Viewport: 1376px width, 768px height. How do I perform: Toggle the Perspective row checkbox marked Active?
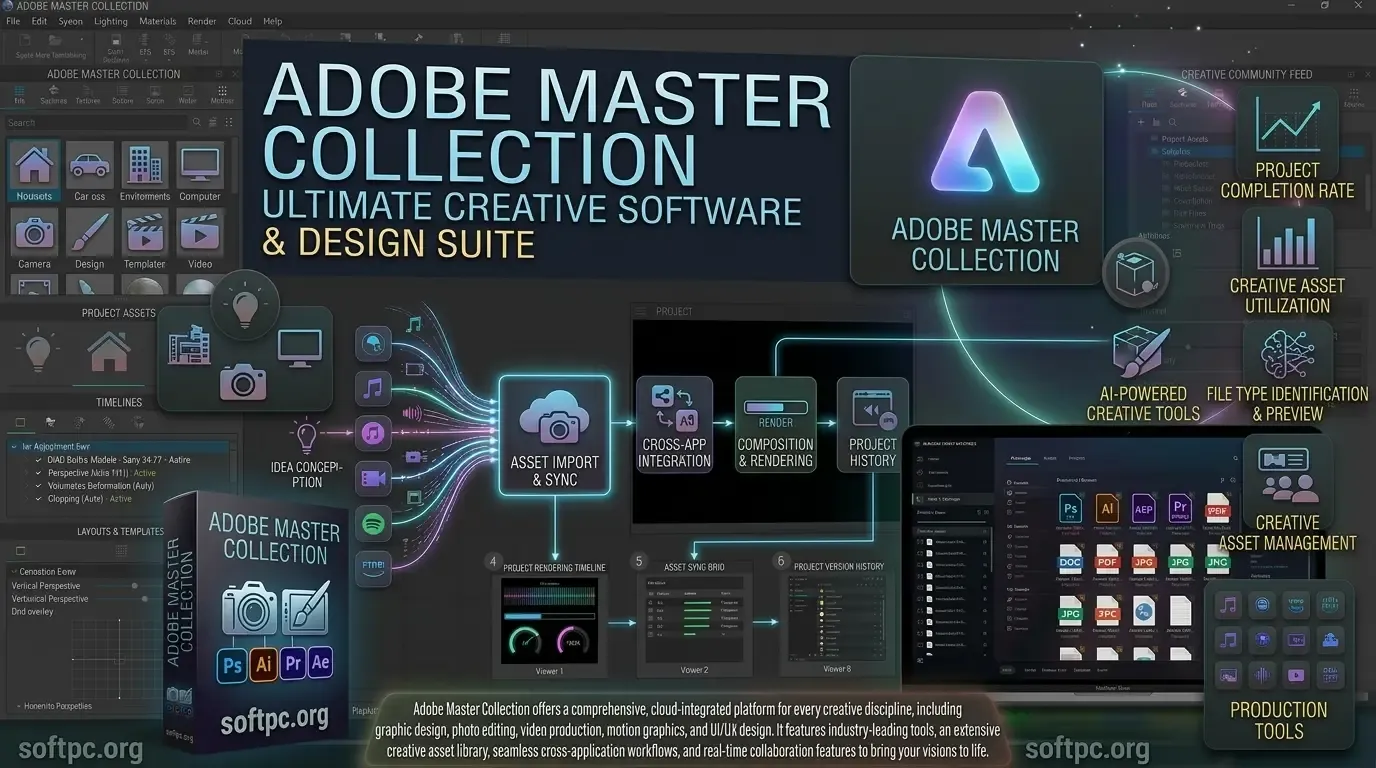[39, 473]
